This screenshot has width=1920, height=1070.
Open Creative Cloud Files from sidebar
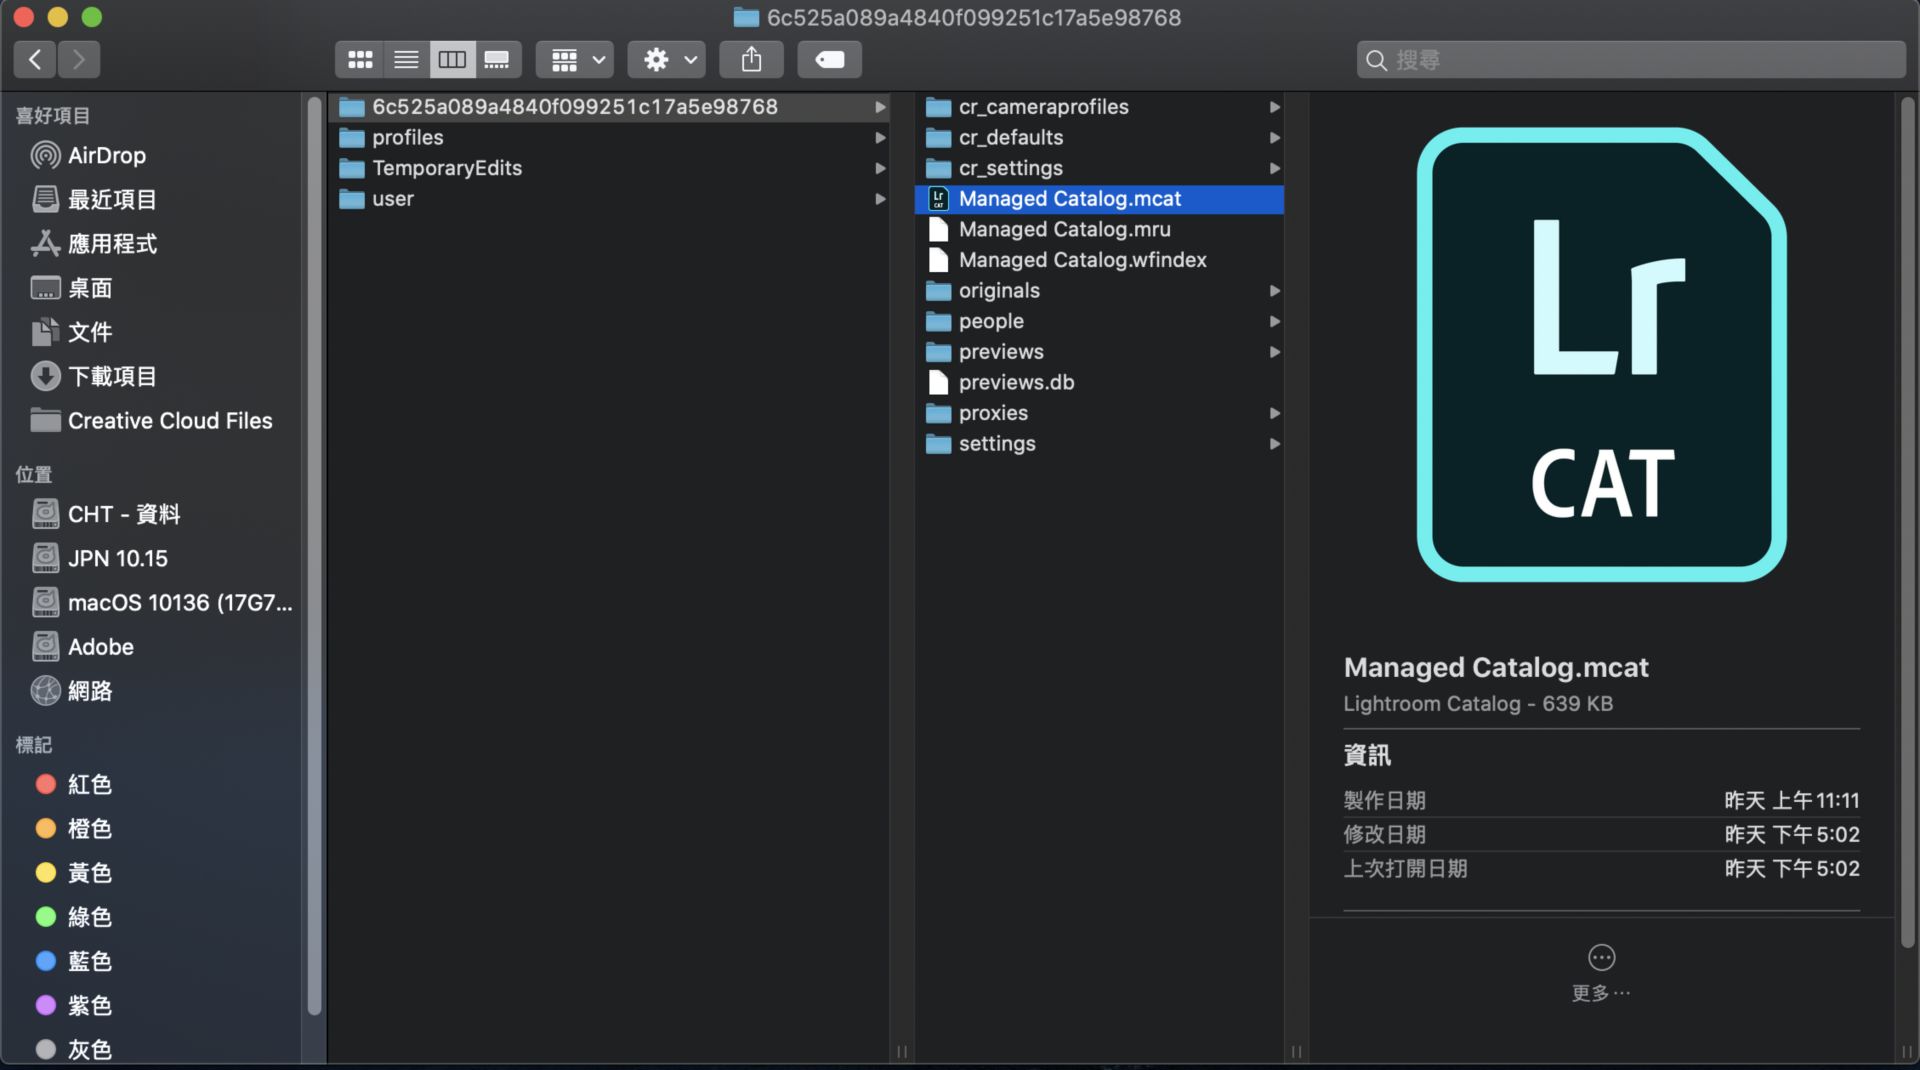coord(170,420)
